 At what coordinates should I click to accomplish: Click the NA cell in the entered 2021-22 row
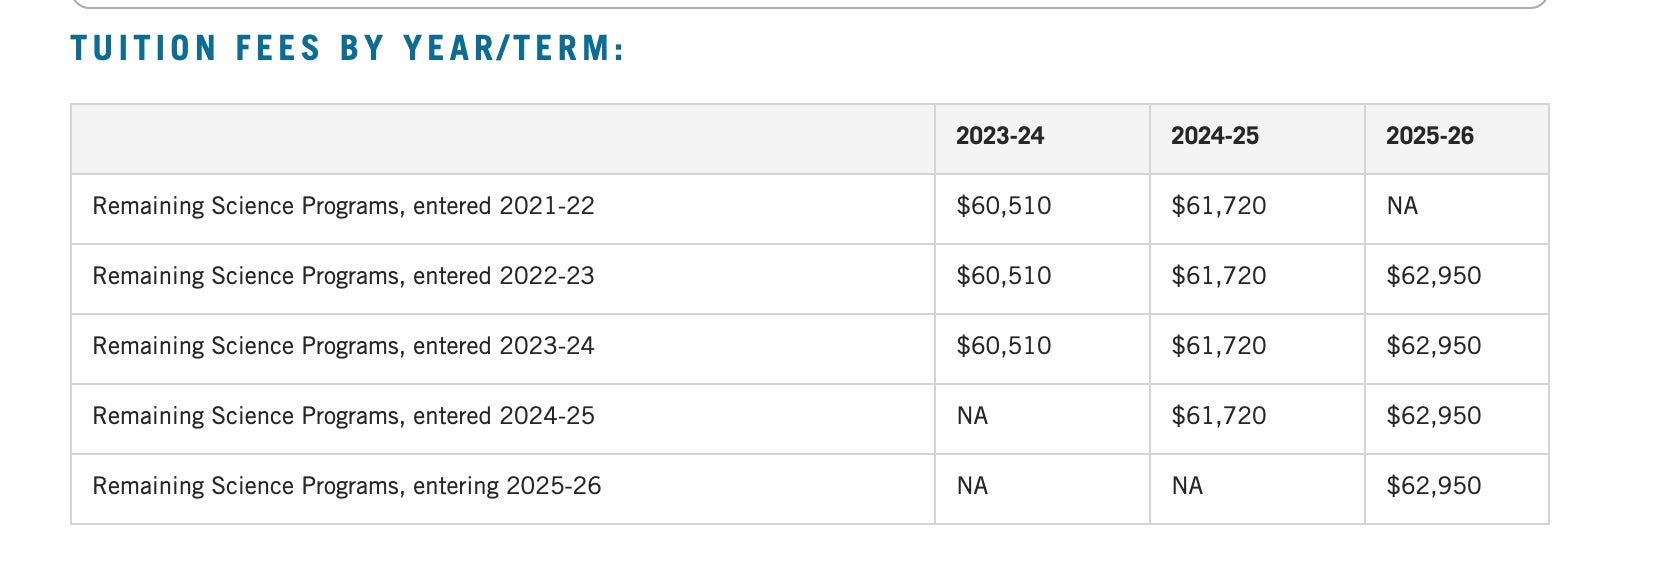1402,206
